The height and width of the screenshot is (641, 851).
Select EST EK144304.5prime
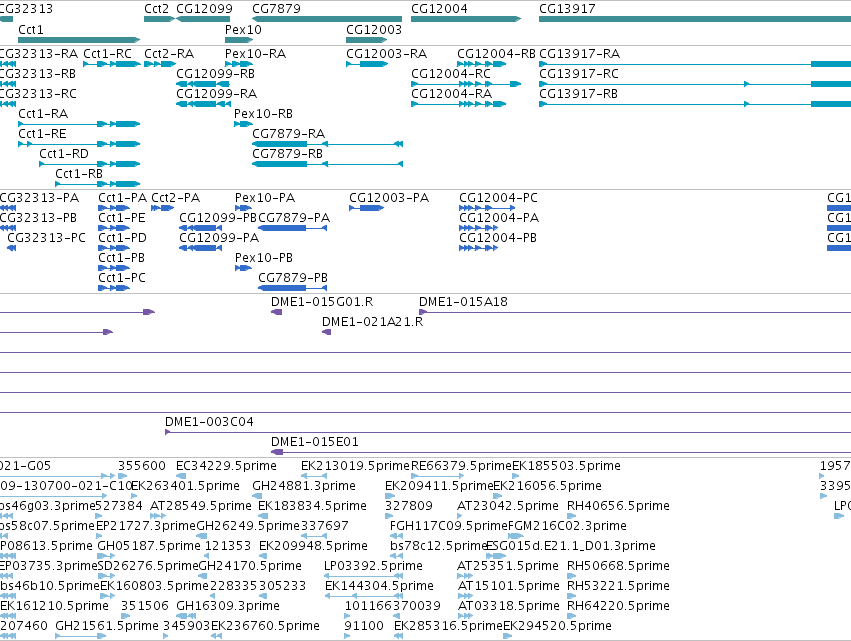tap(364, 596)
